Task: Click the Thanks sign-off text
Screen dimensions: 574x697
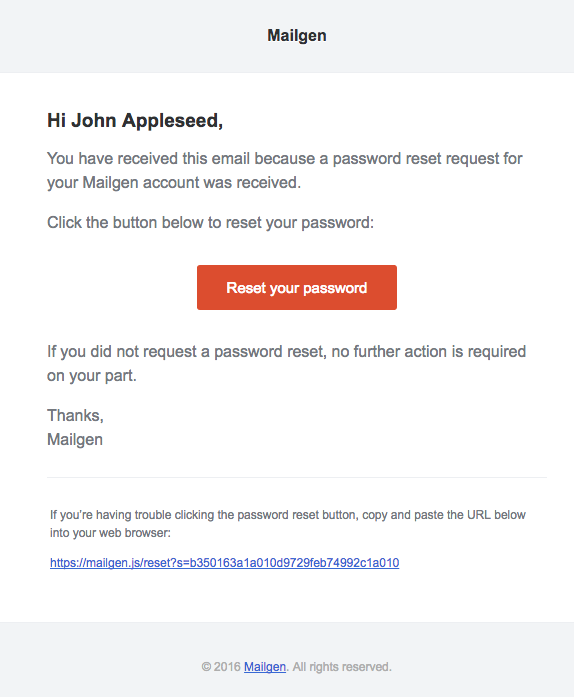Action: 75,416
